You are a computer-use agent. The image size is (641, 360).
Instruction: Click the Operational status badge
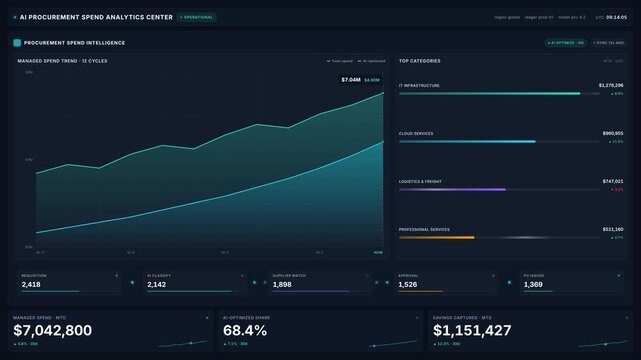point(197,17)
